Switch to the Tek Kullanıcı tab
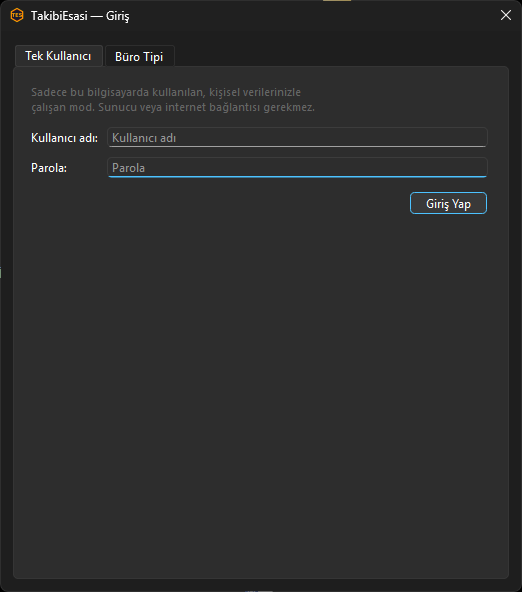This screenshot has height=592, width=522. pos(59,56)
